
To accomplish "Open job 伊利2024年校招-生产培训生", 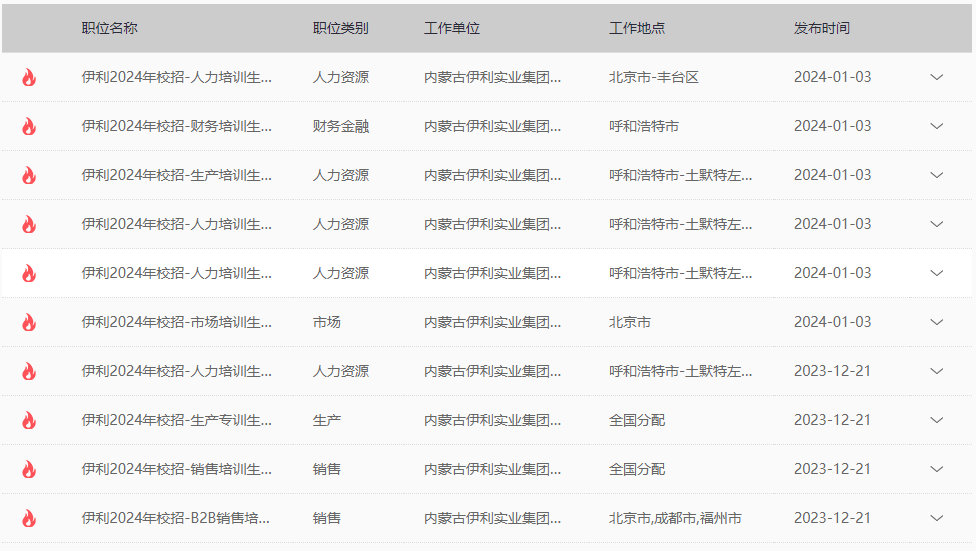I will click(x=177, y=176).
